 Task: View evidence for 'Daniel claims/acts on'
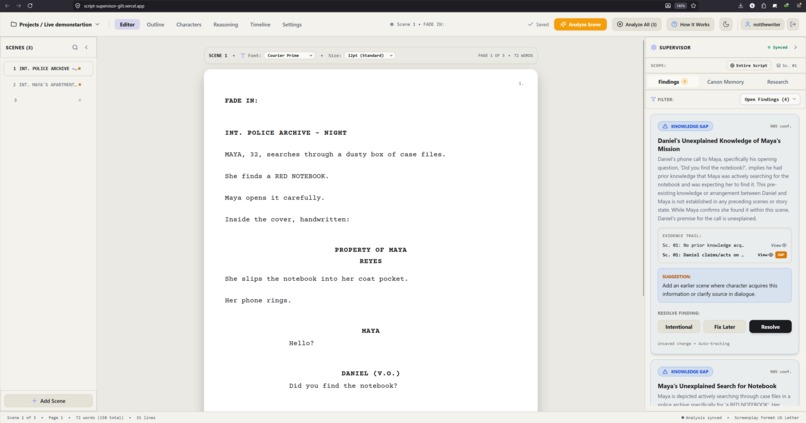(765, 254)
